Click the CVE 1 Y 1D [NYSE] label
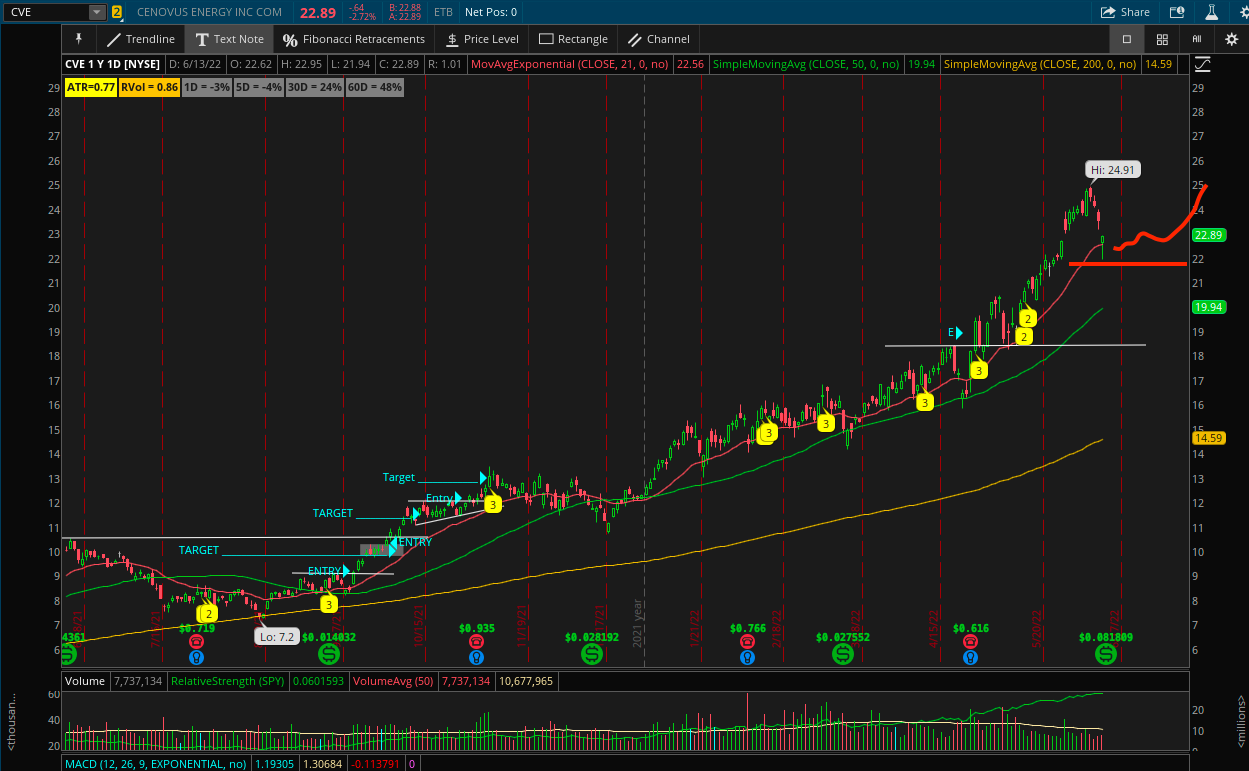Screen dimensions: 1249x771 (113, 64)
